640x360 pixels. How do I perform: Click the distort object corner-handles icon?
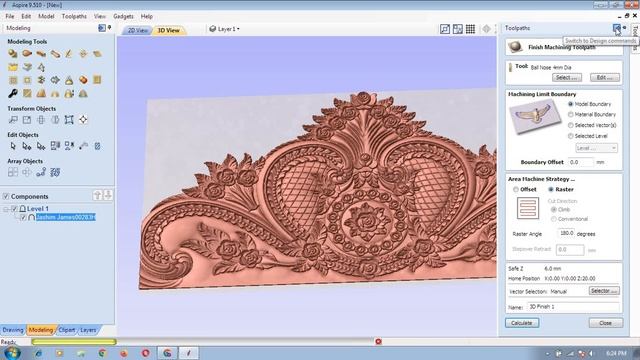(x=69, y=120)
